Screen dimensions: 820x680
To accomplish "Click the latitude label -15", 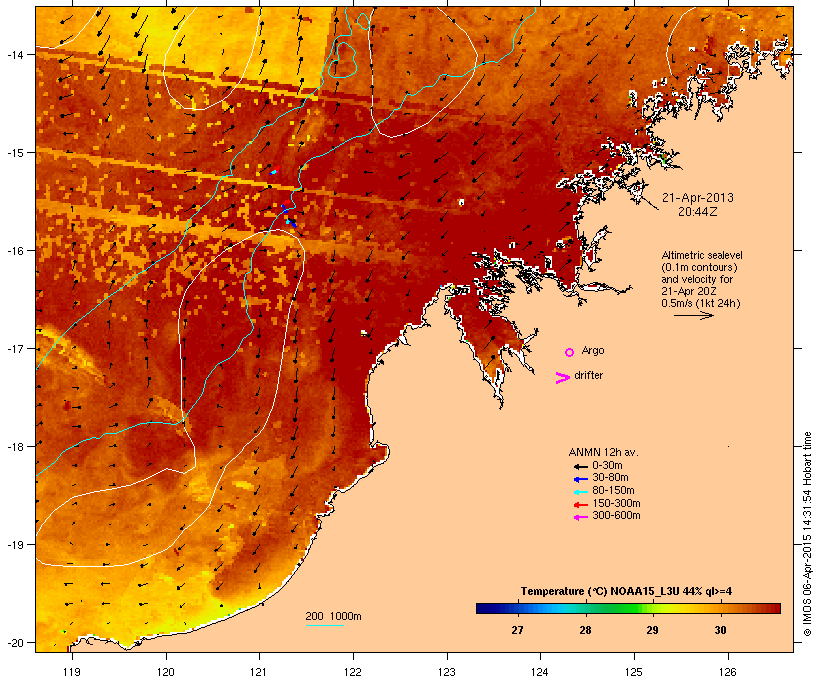I will 14,153.
